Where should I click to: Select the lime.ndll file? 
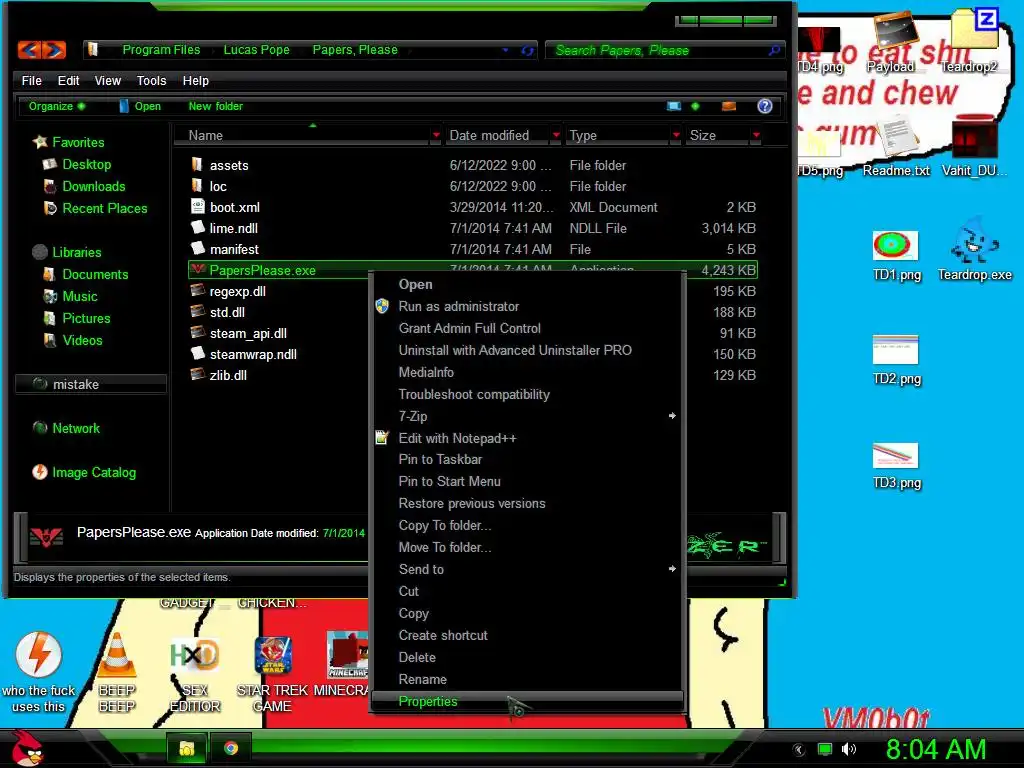pos(233,228)
